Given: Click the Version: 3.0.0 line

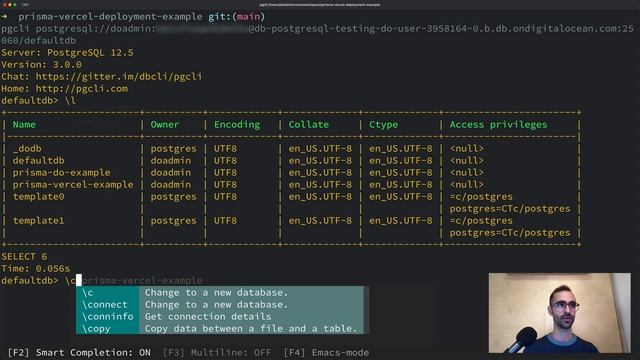Looking at the screenshot, I should (41, 64).
